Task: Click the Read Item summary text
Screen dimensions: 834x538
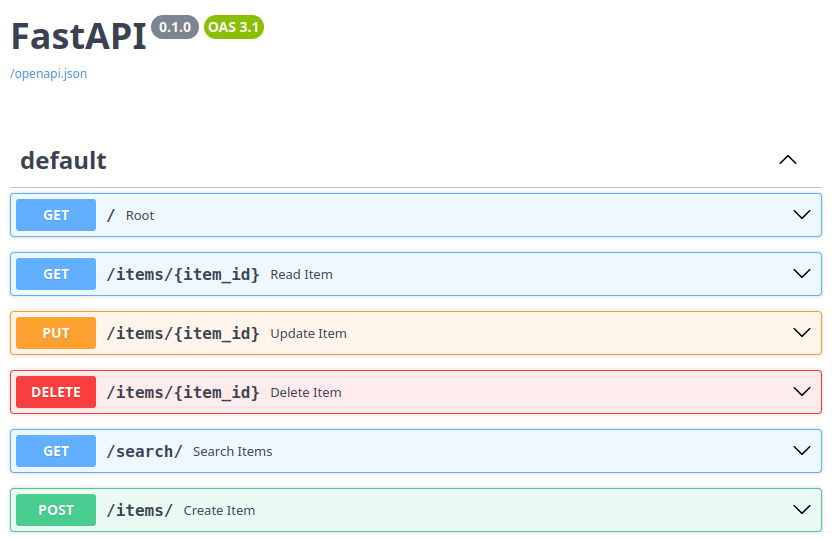Action: pyautogui.click(x=302, y=275)
